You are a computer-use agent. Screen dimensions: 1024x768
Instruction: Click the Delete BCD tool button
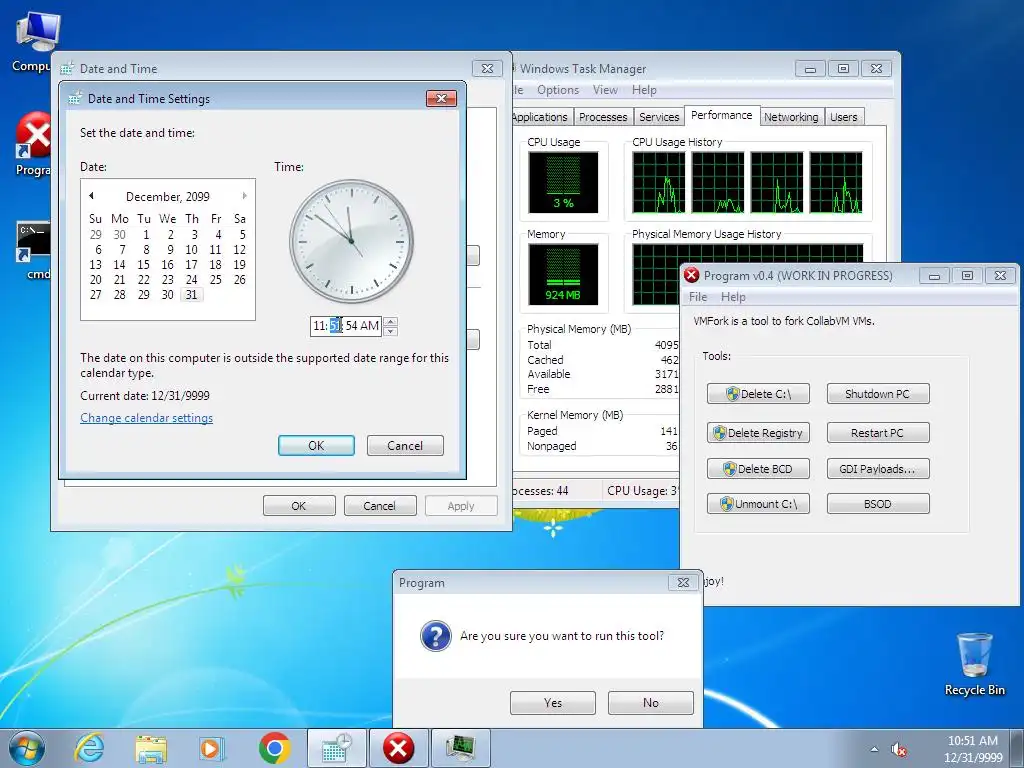tap(758, 469)
